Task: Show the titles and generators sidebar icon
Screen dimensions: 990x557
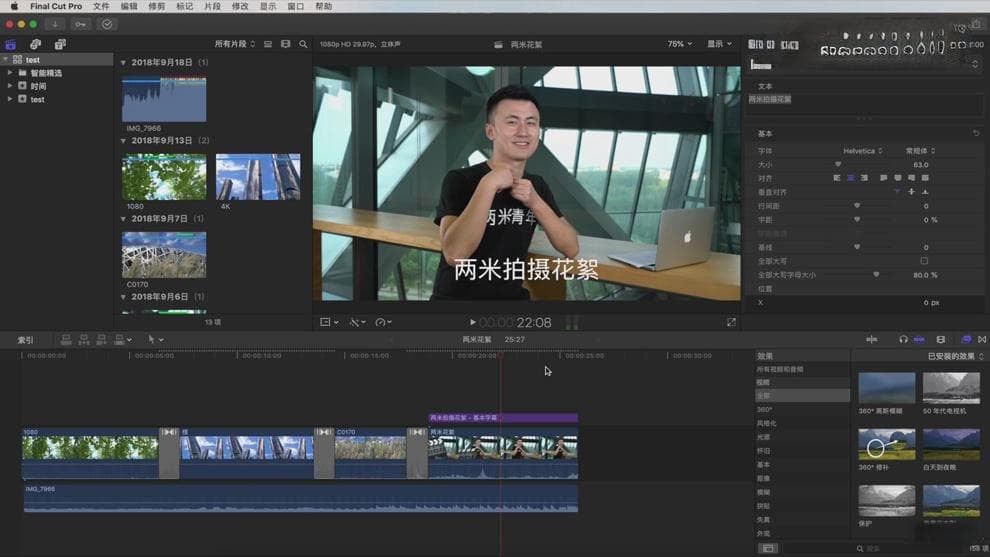Action: pos(60,44)
